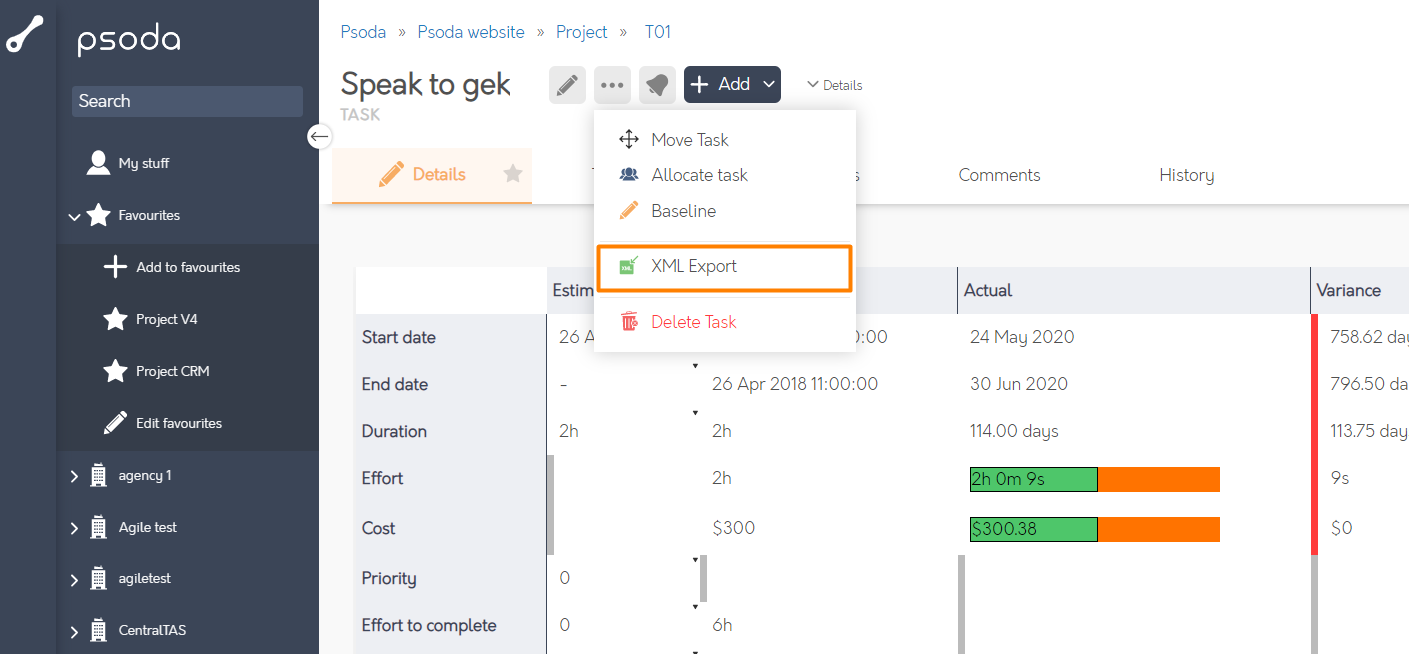
Task: Select the Baseline menu entry
Action: (725, 211)
